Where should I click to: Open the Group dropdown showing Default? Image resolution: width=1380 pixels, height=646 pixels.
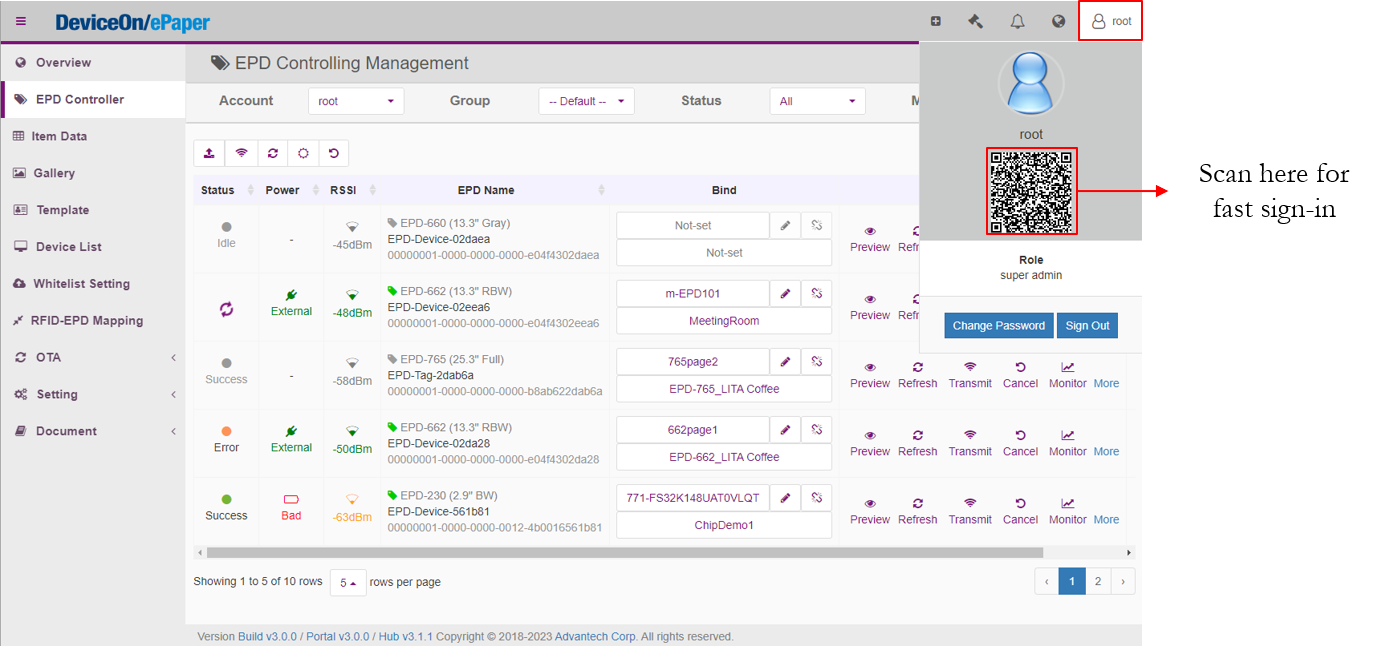[586, 101]
